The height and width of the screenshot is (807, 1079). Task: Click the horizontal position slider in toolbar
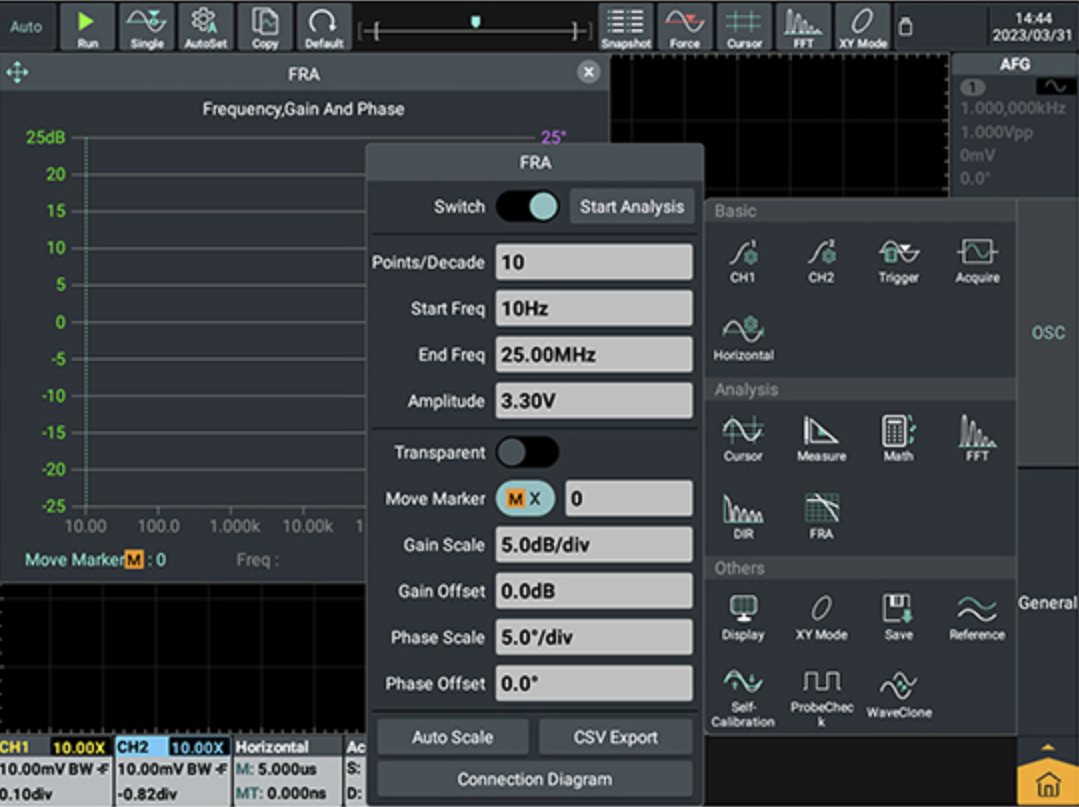coord(476,28)
